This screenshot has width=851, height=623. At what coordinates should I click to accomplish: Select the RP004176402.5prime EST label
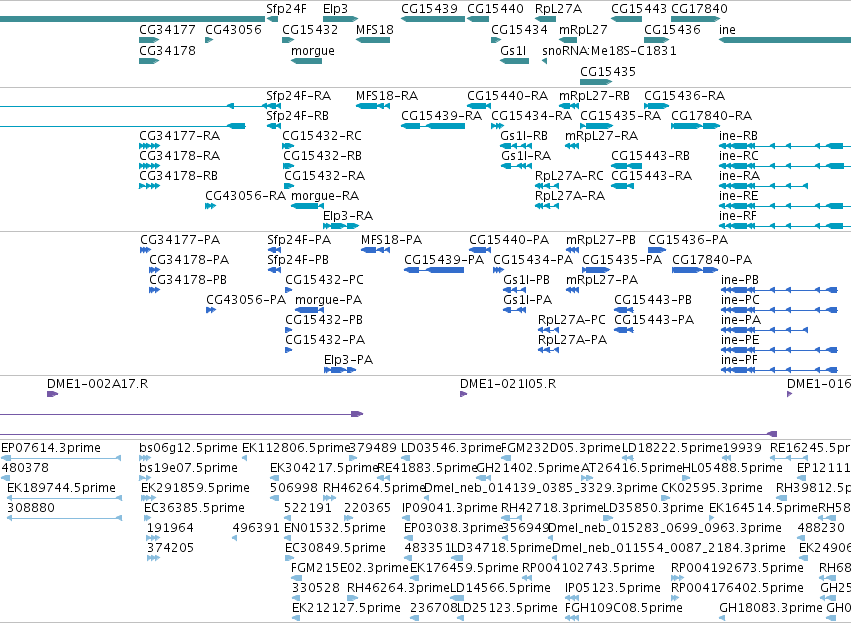[x=737, y=588]
